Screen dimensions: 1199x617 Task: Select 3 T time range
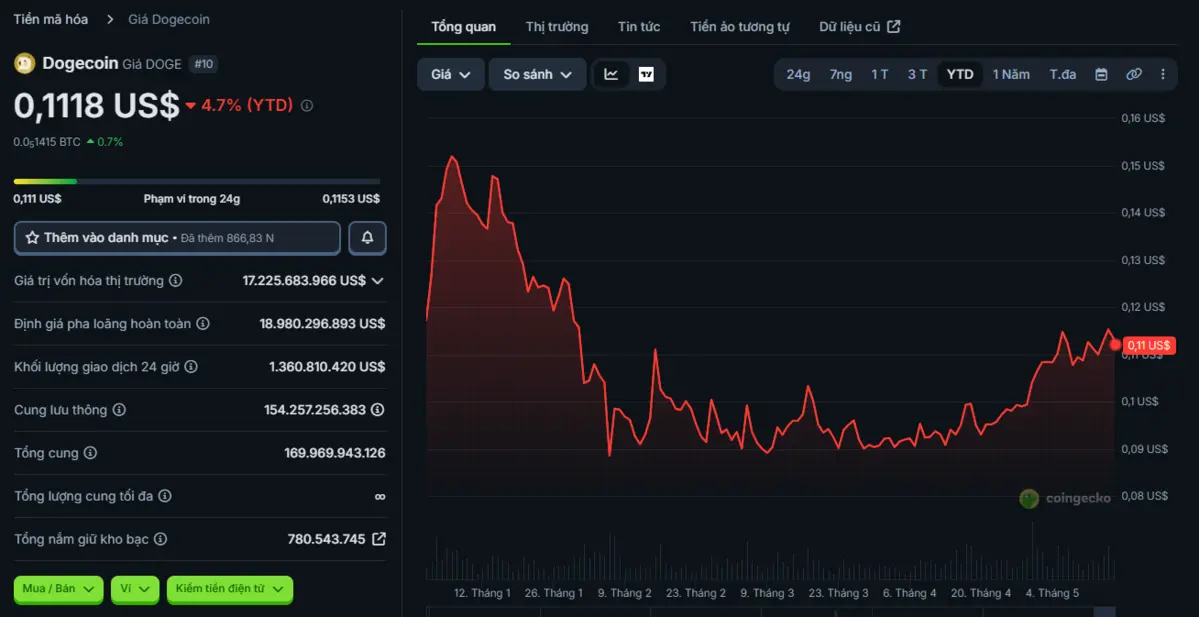[x=918, y=74]
